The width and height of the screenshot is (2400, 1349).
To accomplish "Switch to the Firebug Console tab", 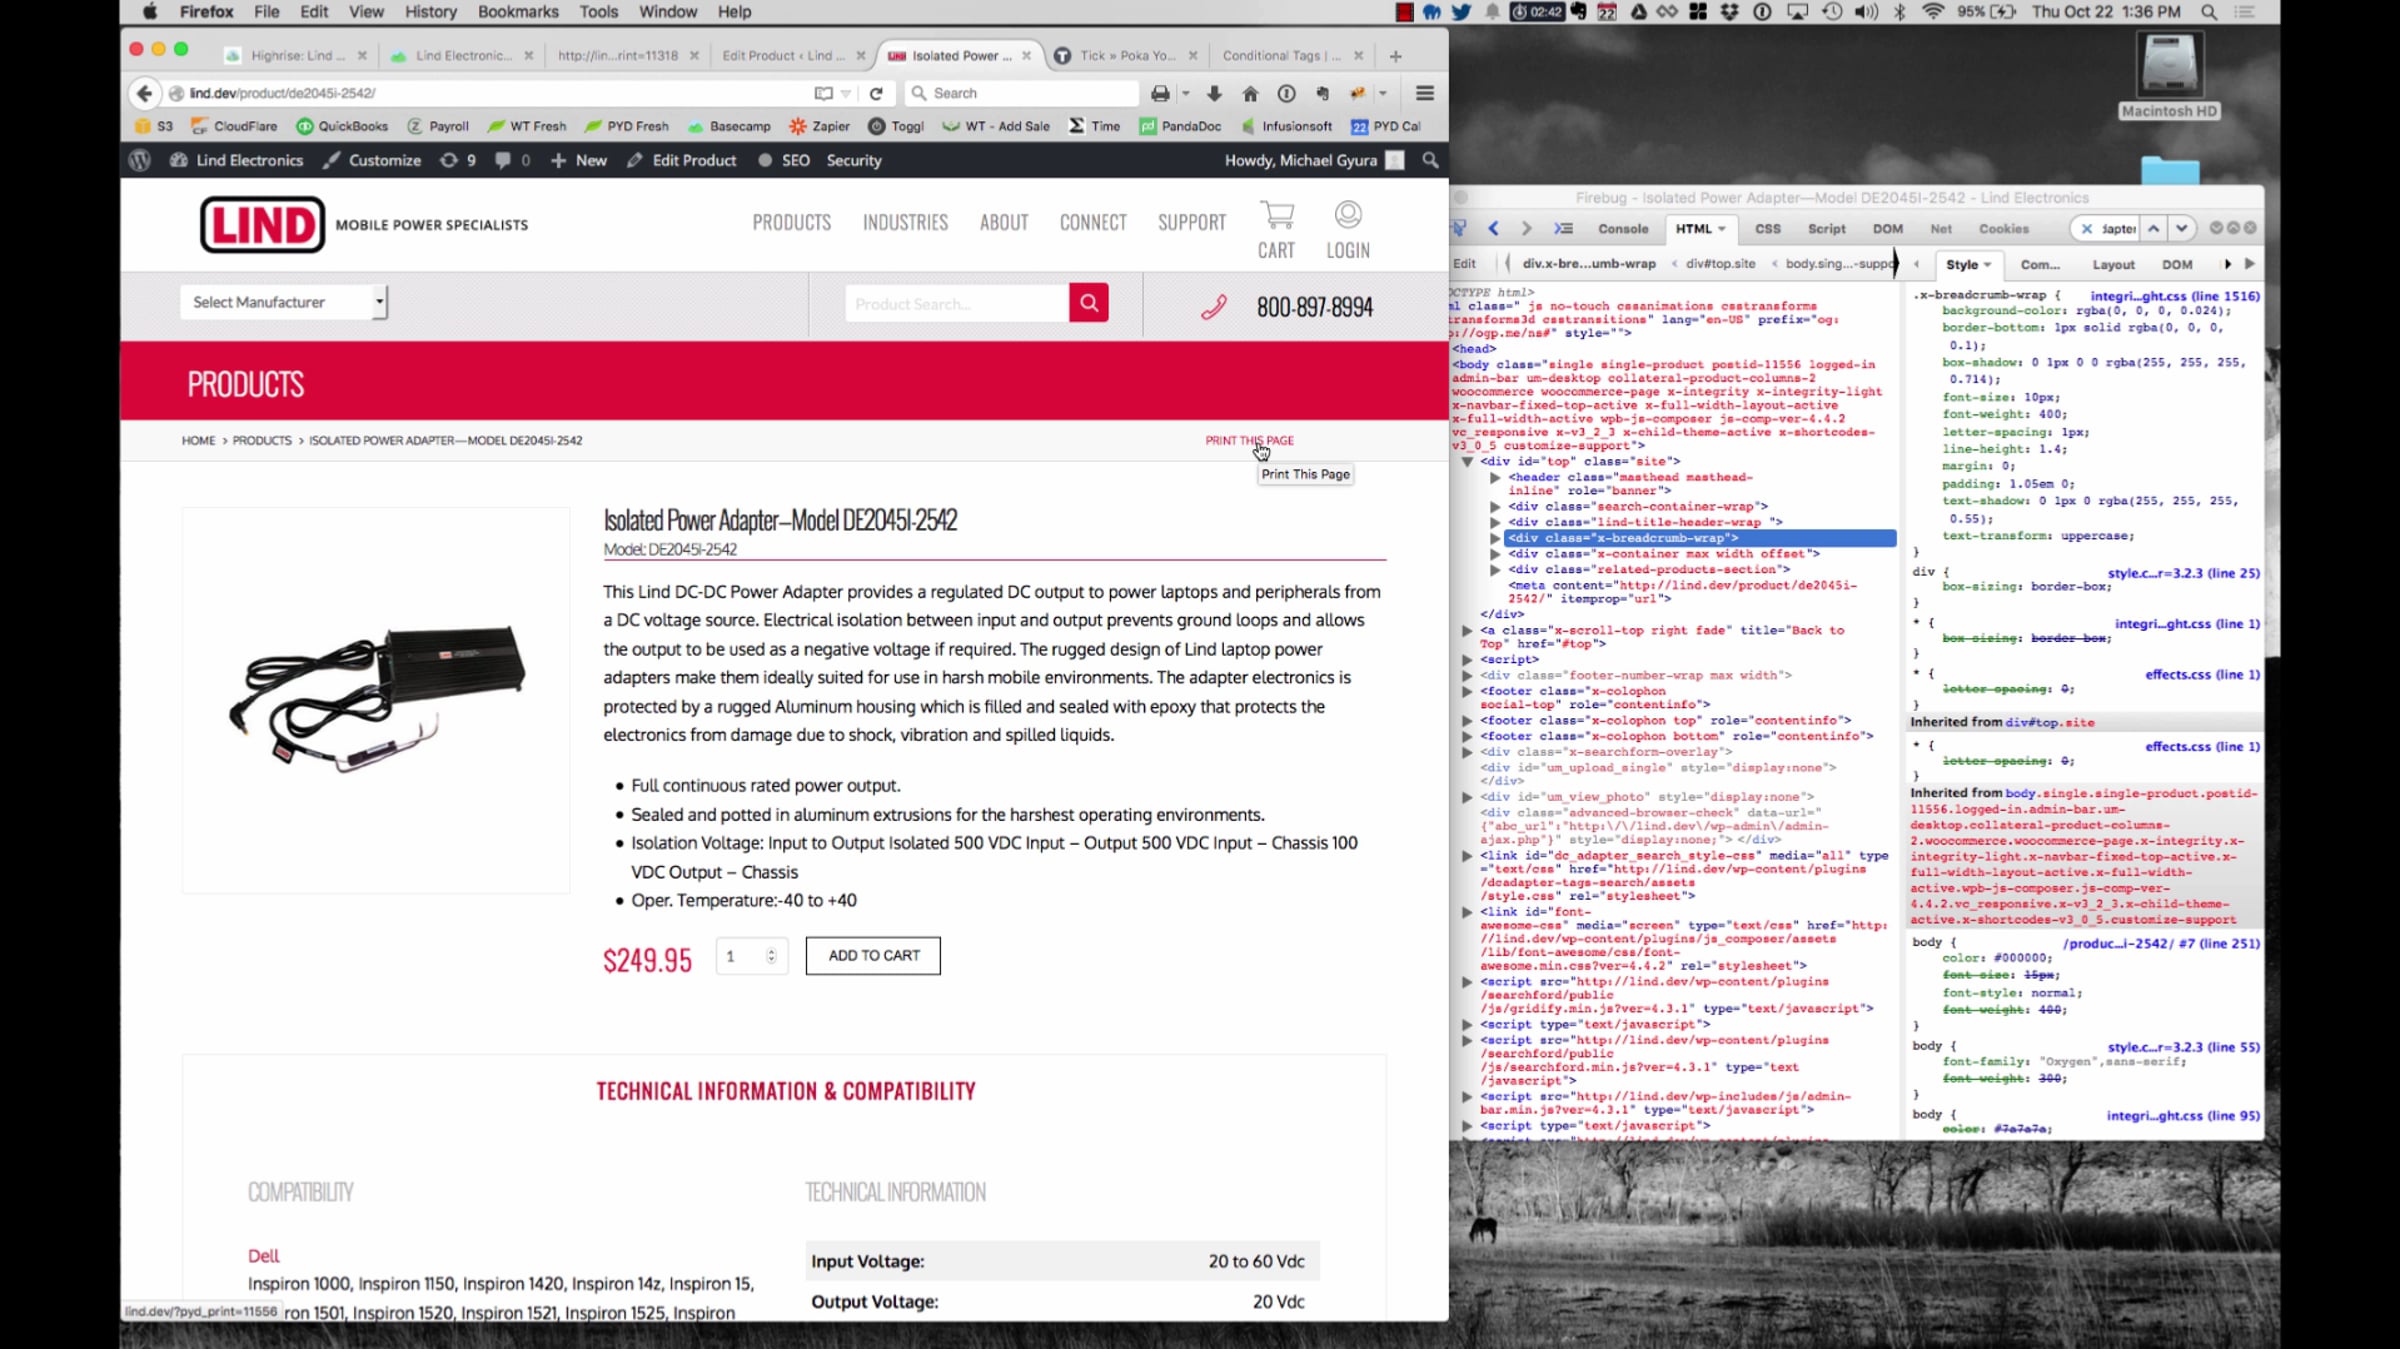I will tap(1622, 229).
